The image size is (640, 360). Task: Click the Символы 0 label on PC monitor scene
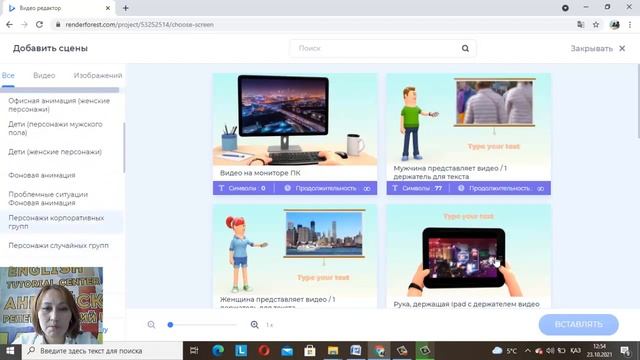tap(242, 188)
